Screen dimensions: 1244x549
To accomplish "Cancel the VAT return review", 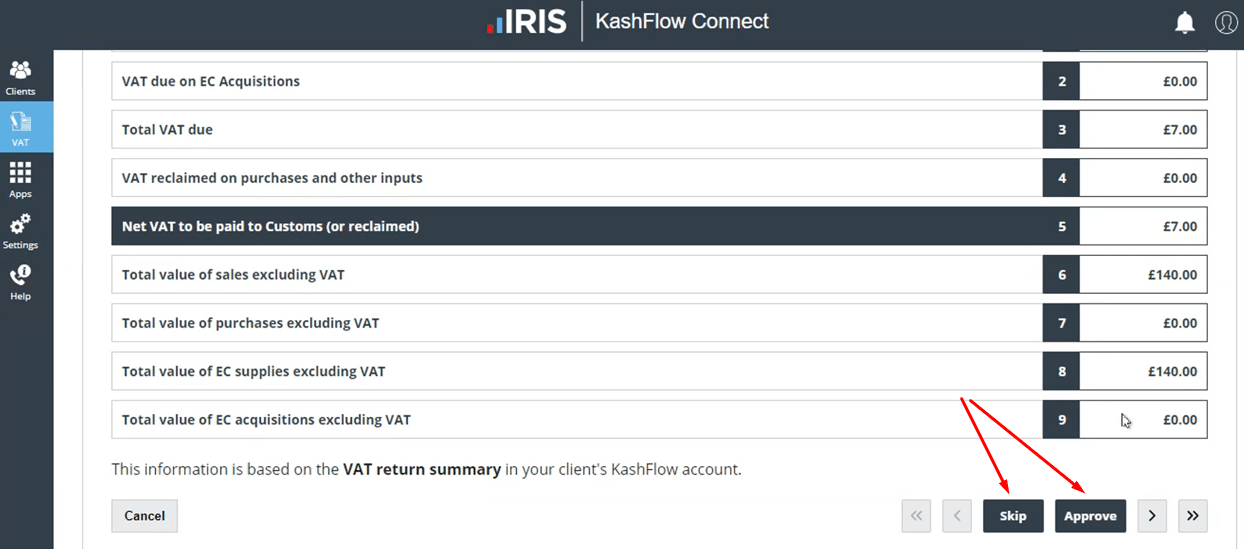I will [144, 516].
